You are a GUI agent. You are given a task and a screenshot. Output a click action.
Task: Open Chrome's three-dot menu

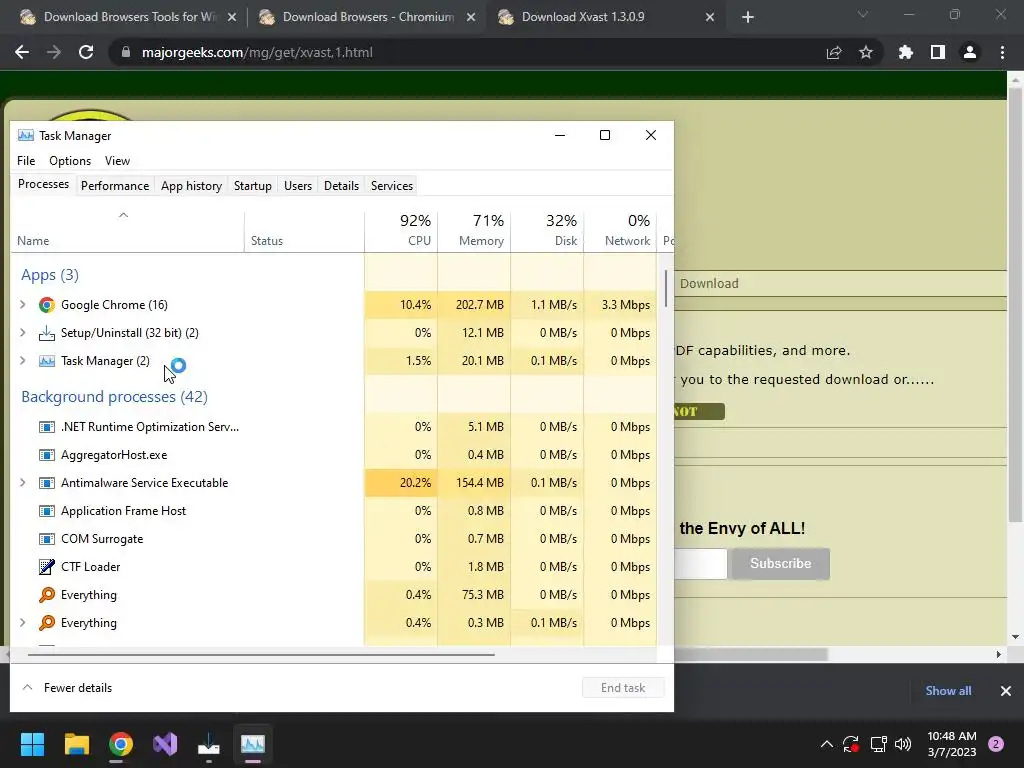pos(1002,52)
